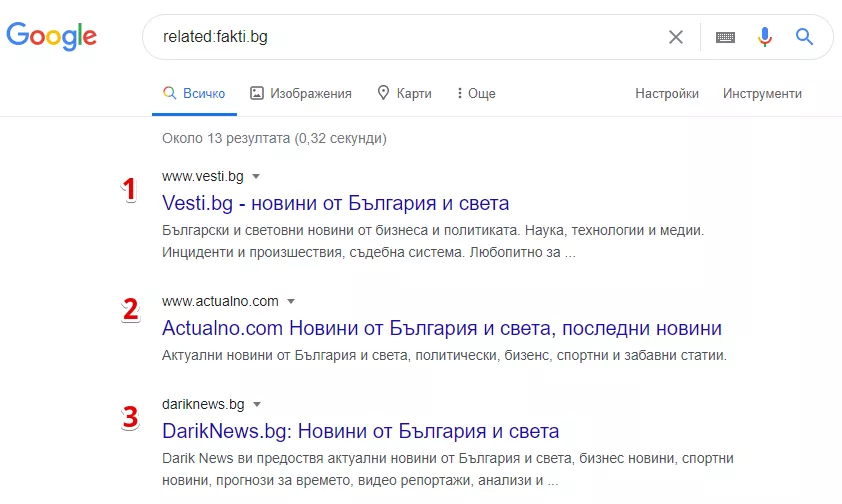The image size is (842, 504).
Task: Open the Actualno.com Новини от България result
Action: (442, 328)
